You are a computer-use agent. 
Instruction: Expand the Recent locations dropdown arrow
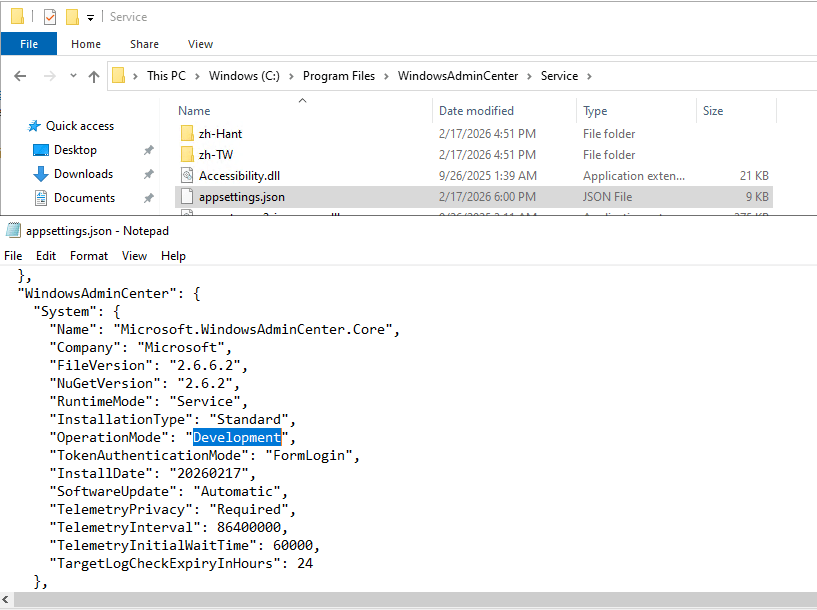73,76
